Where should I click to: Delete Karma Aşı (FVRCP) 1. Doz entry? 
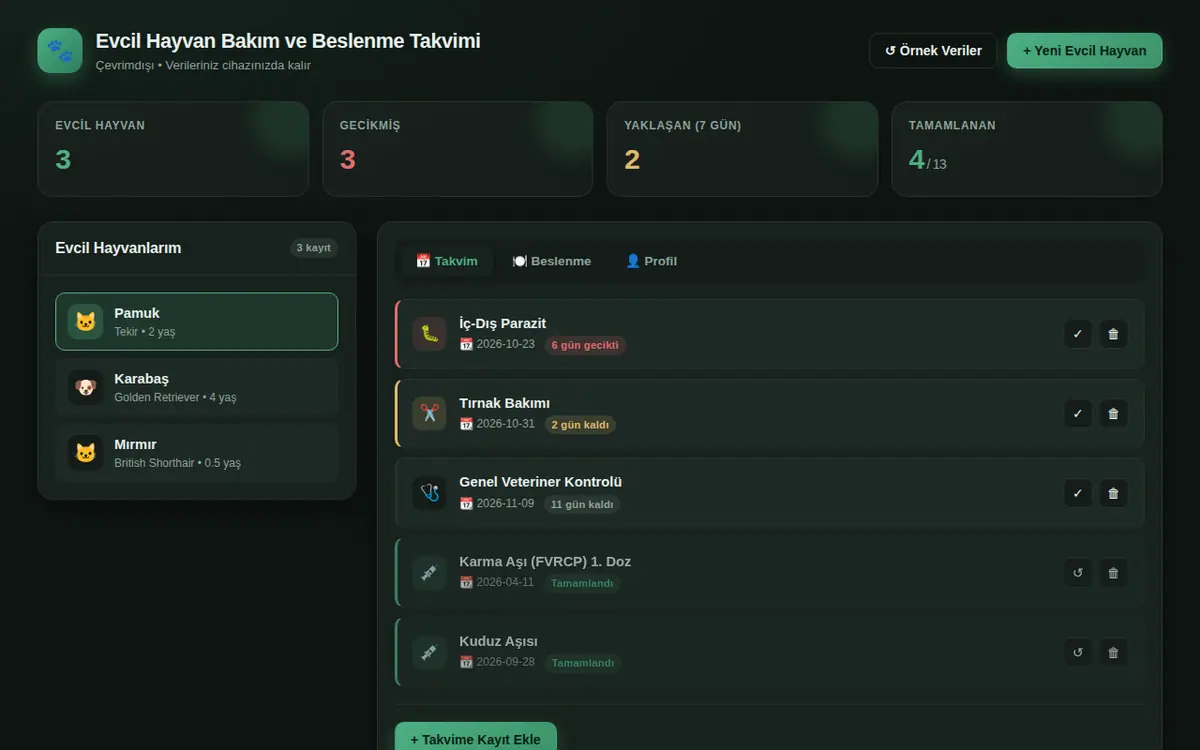(1113, 573)
